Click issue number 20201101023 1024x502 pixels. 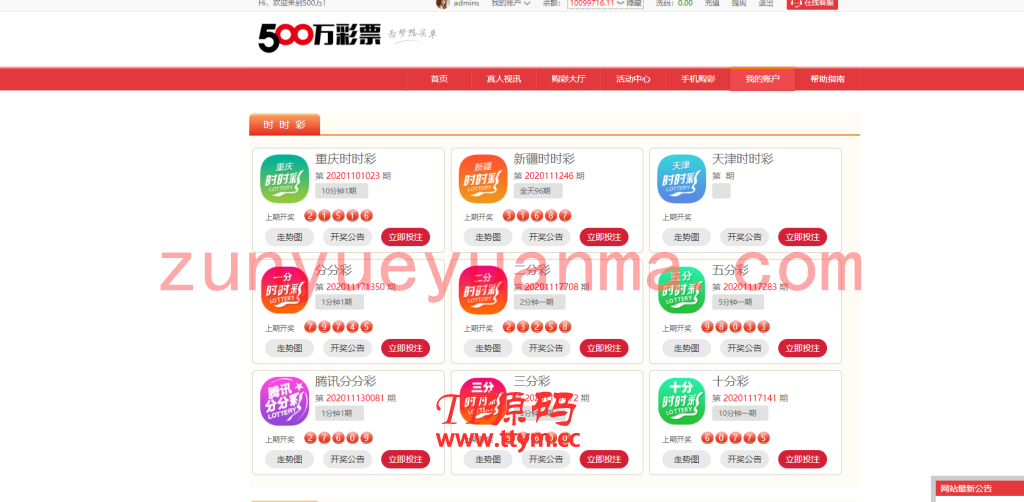tap(353, 176)
